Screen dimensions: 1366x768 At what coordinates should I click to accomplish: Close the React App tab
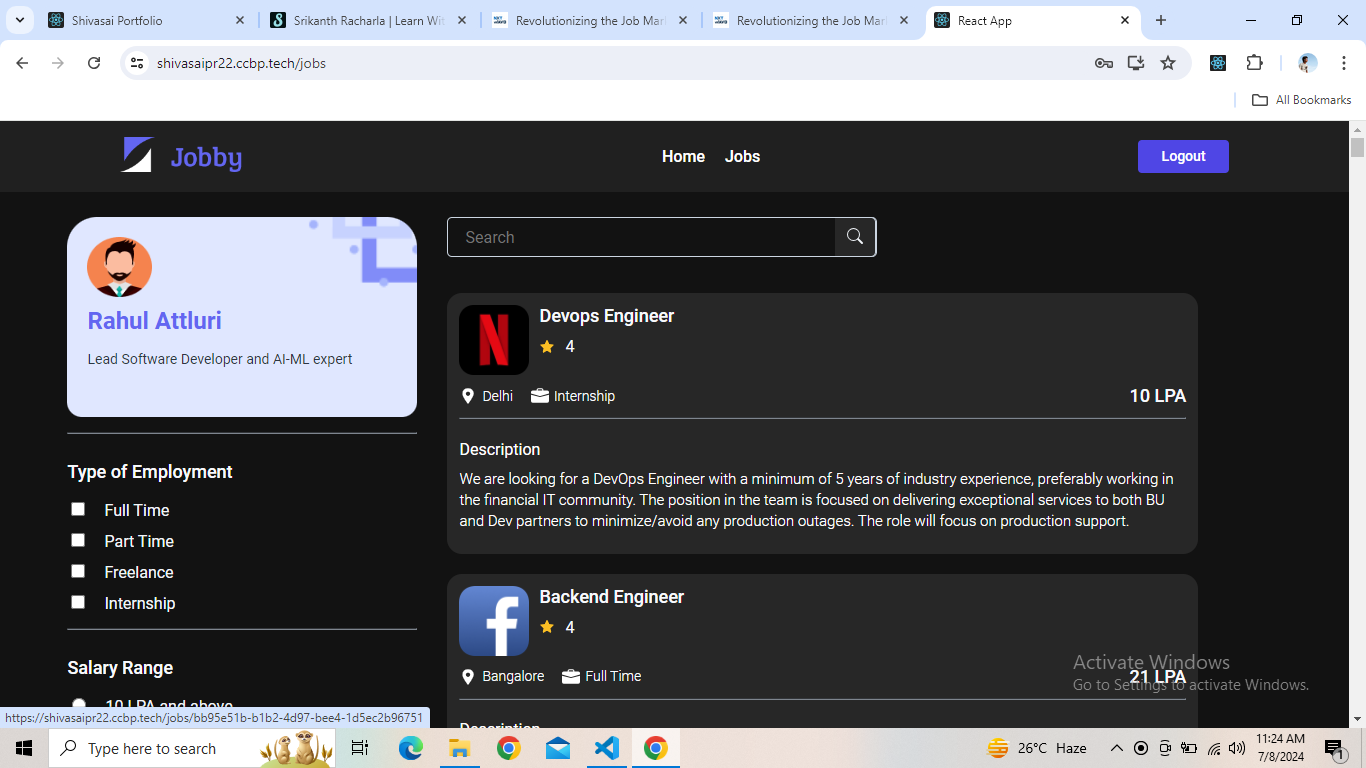click(1125, 20)
